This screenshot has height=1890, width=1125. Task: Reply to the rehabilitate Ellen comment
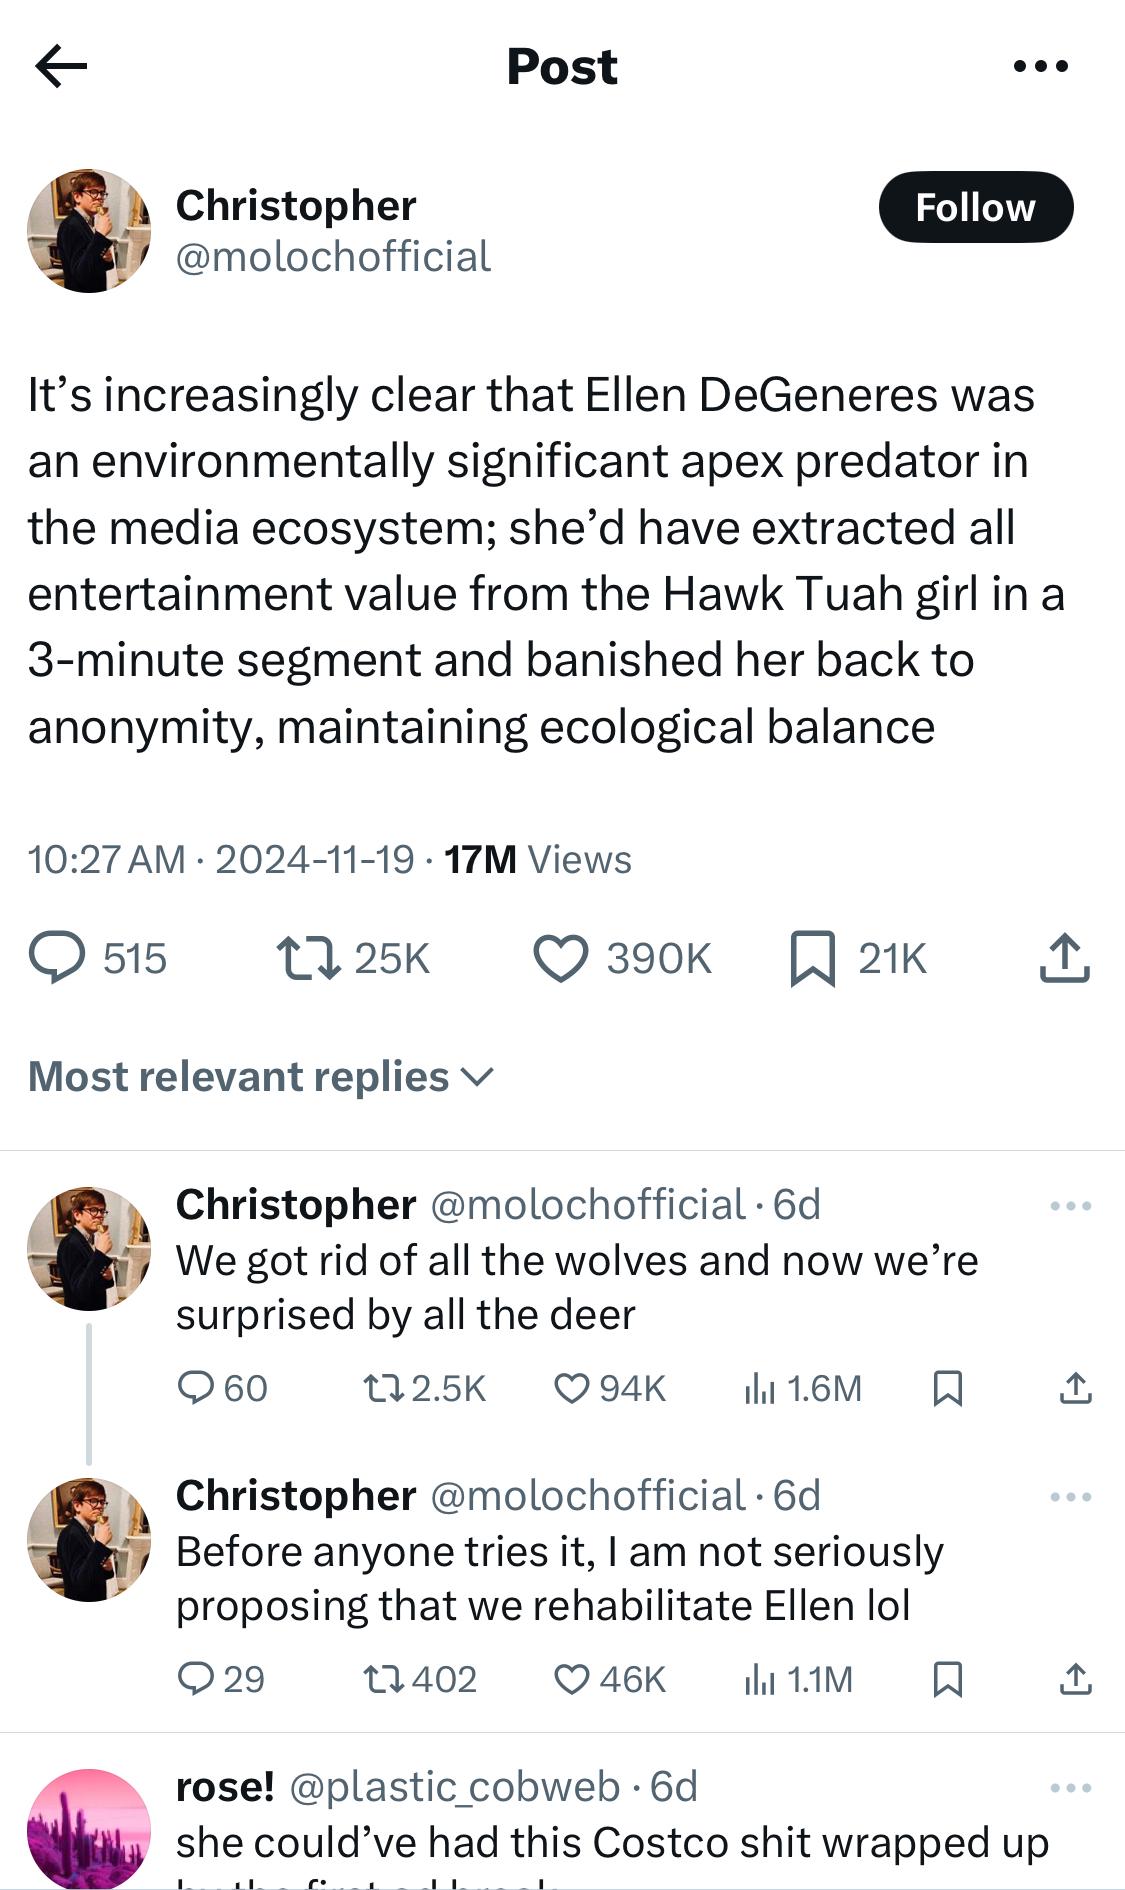click(195, 1679)
